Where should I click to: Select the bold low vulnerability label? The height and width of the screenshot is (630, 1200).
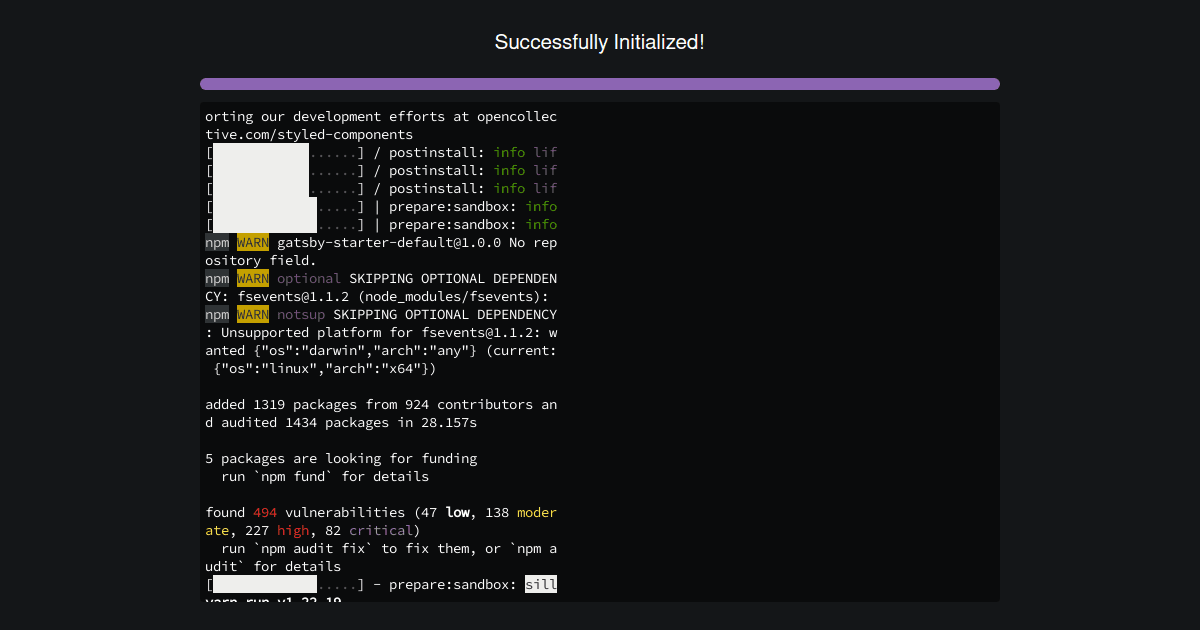click(x=457, y=512)
